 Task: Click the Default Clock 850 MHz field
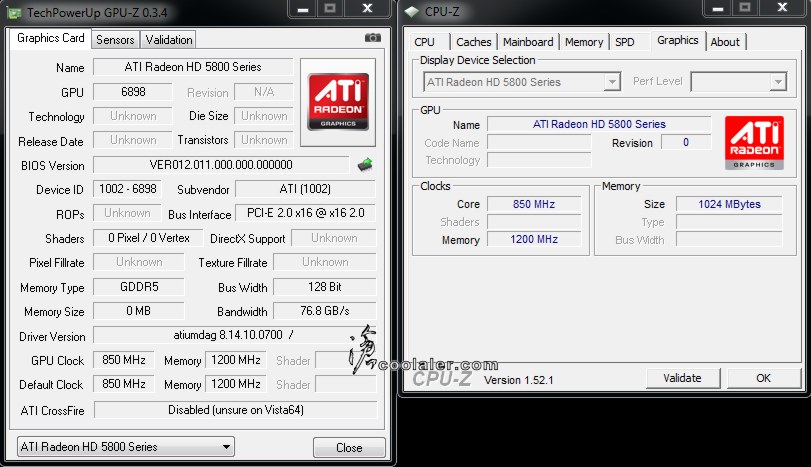(x=124, y=384)
